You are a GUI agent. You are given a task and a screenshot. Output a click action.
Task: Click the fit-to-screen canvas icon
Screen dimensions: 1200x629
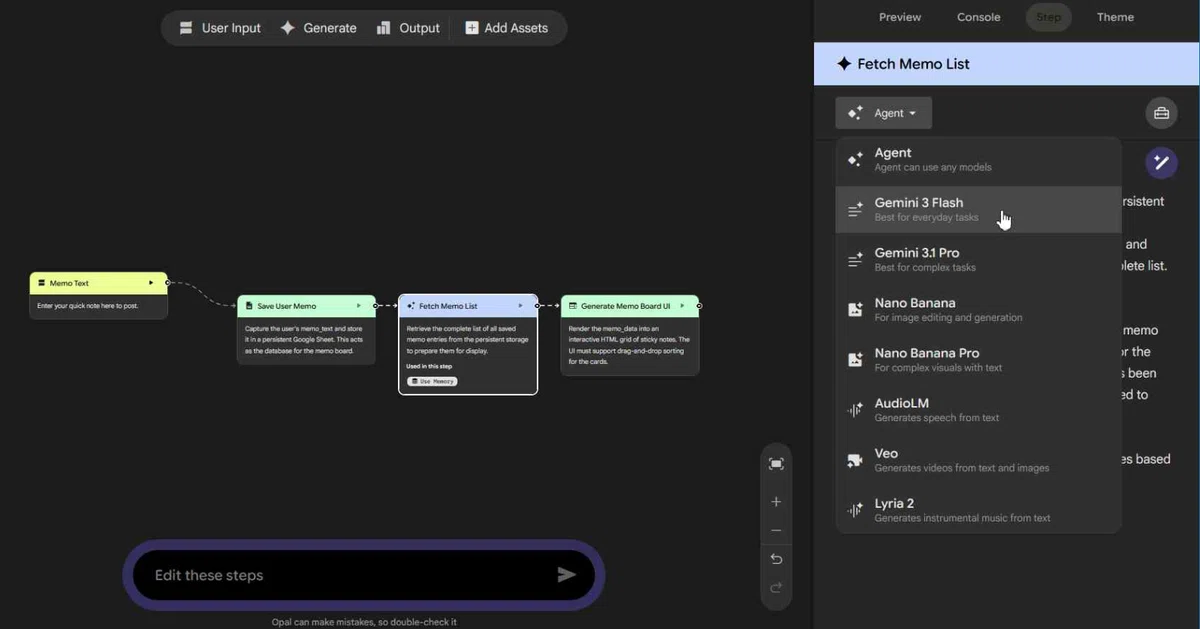click(776, 464)
